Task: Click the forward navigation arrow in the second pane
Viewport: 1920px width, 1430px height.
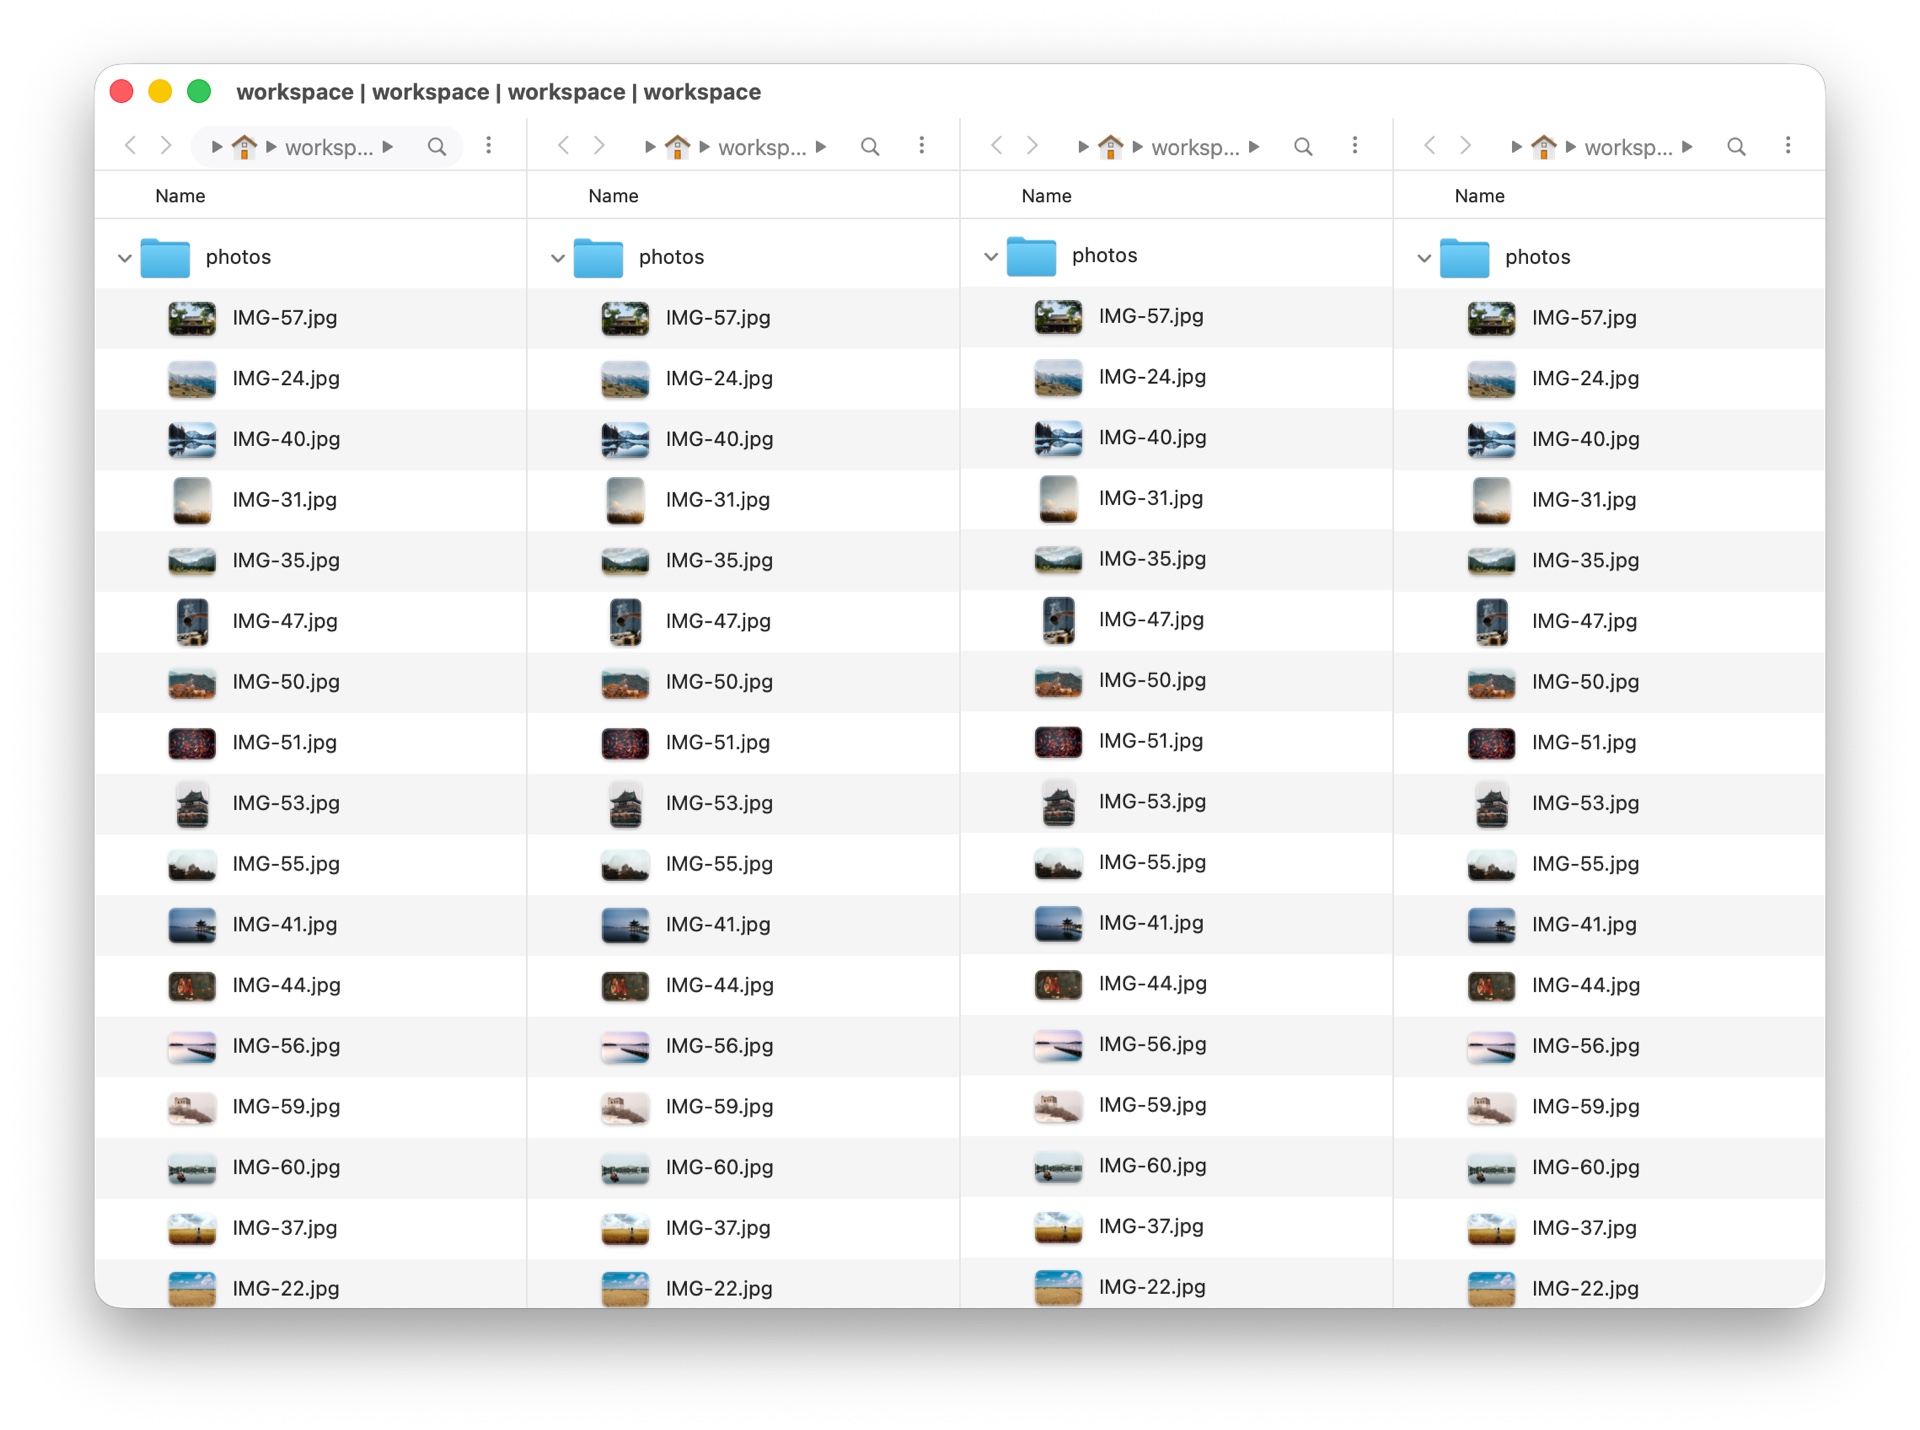Action: [598, 146]
